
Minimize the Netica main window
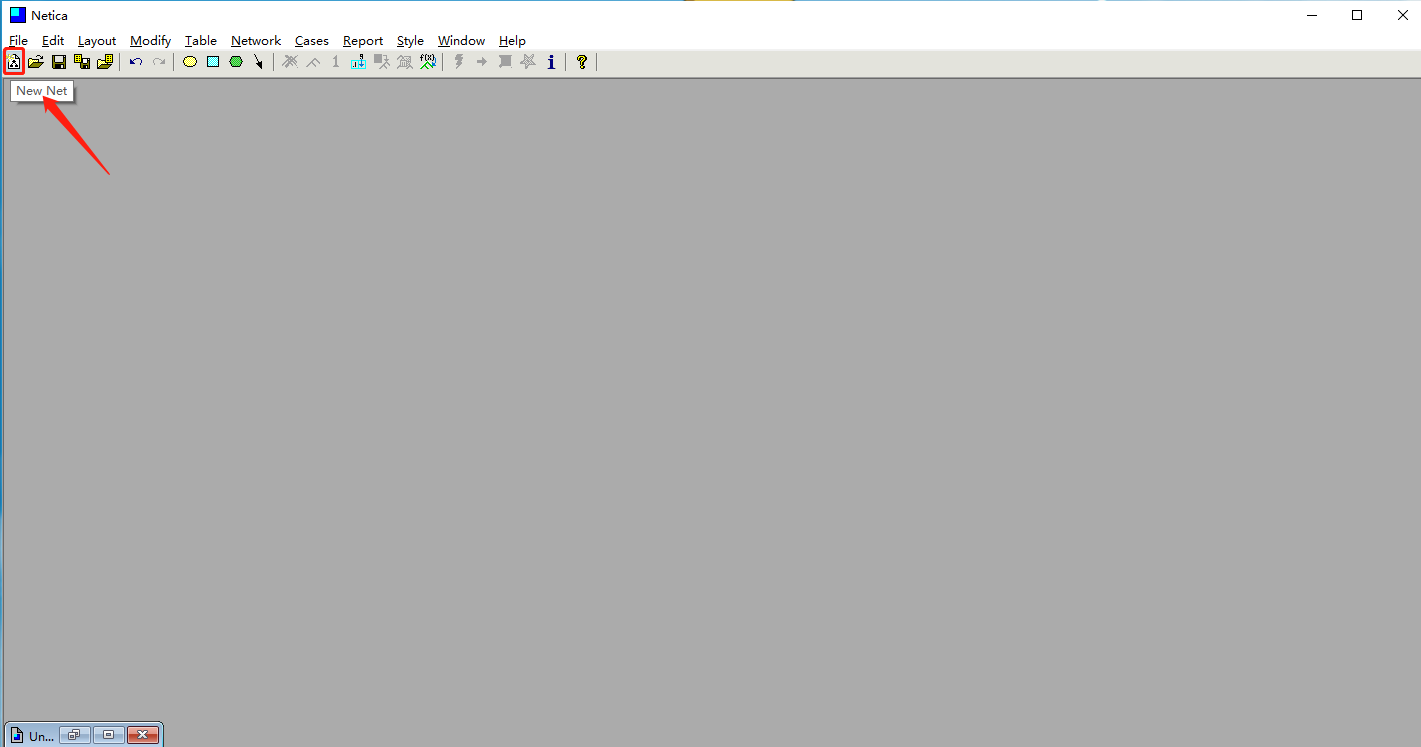tap(1311, 15)
